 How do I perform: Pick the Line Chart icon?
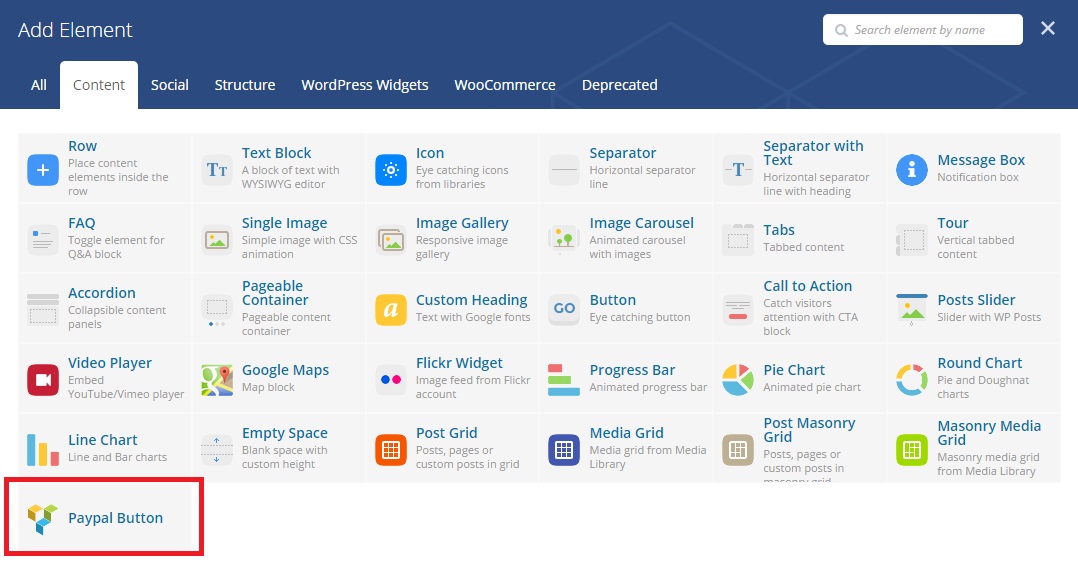coord(43,450)
